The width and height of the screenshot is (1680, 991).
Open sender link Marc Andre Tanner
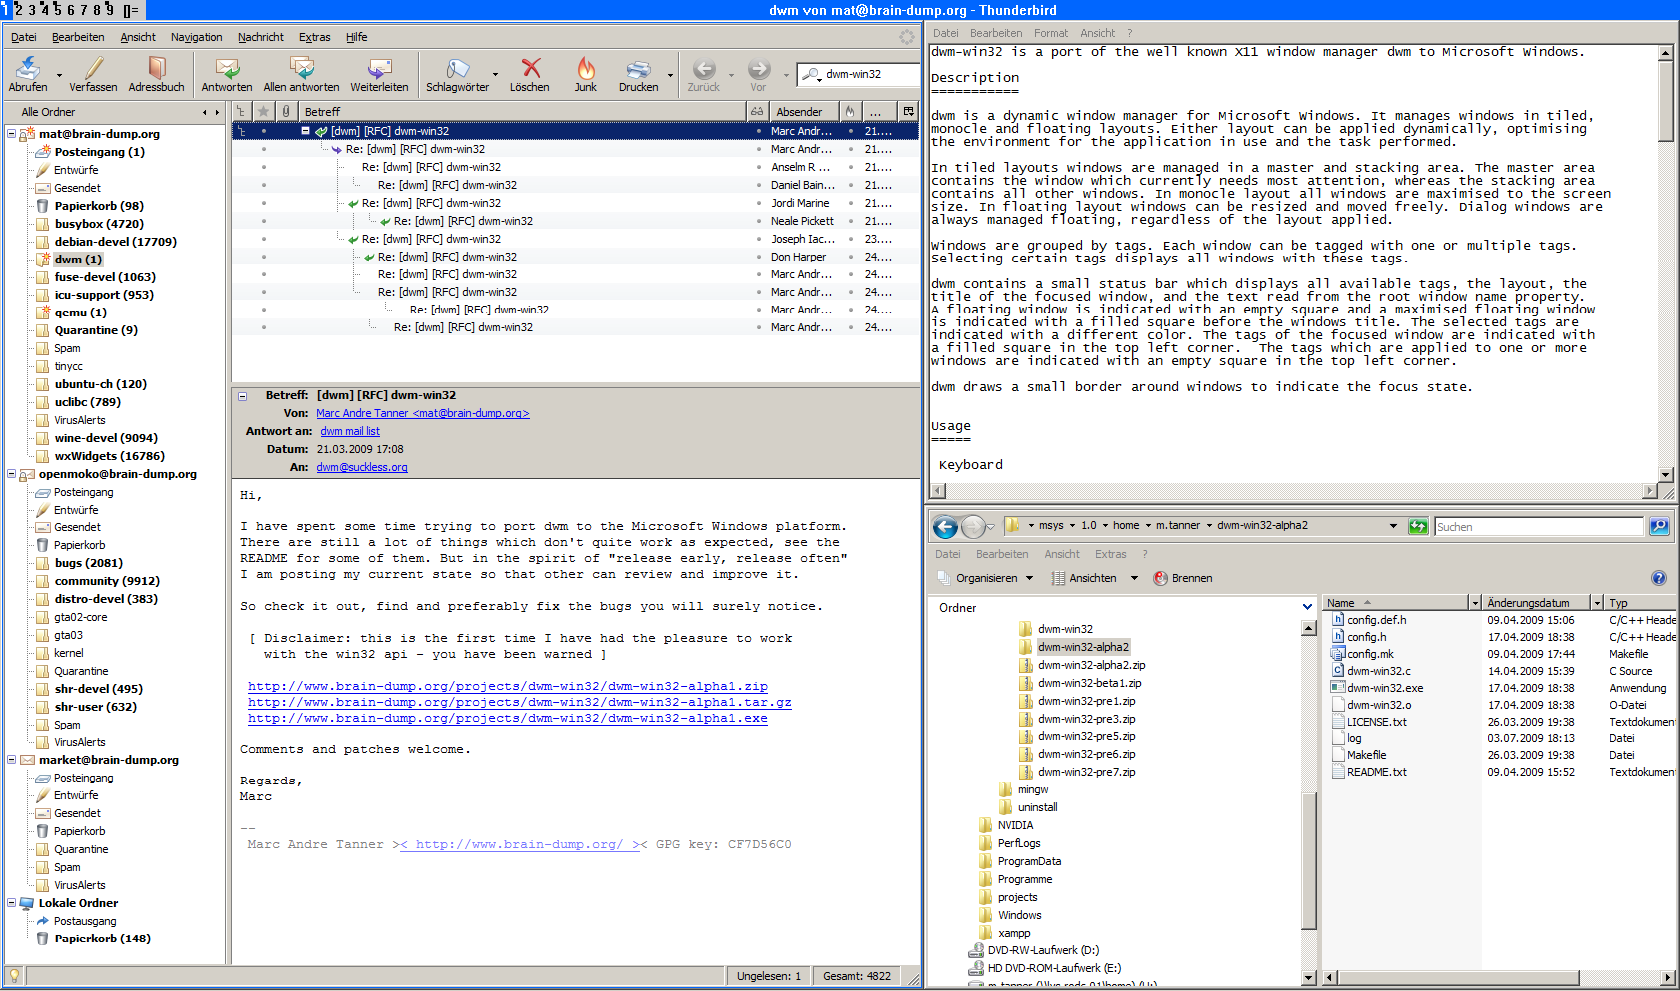[422, 413]
